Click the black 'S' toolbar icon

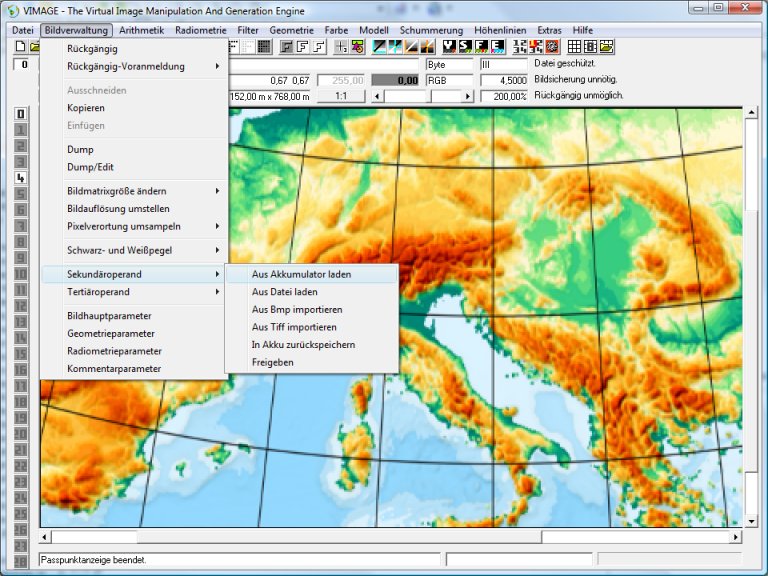(x=466, y=47)
